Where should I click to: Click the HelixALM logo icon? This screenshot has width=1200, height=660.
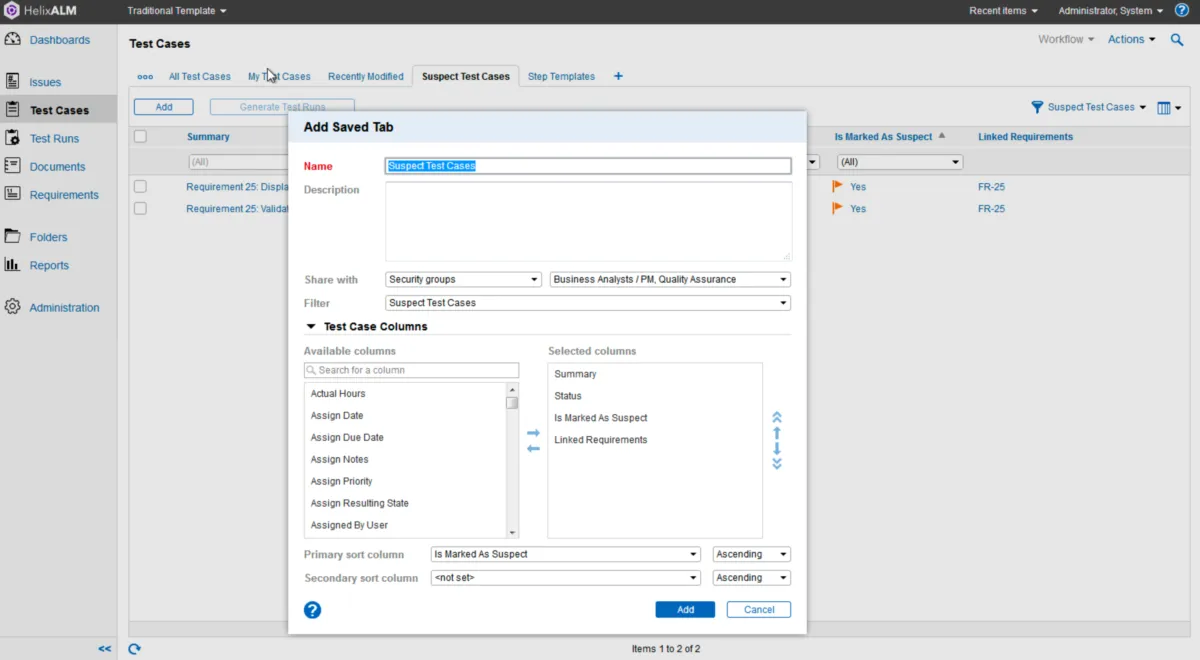point(13,11)
